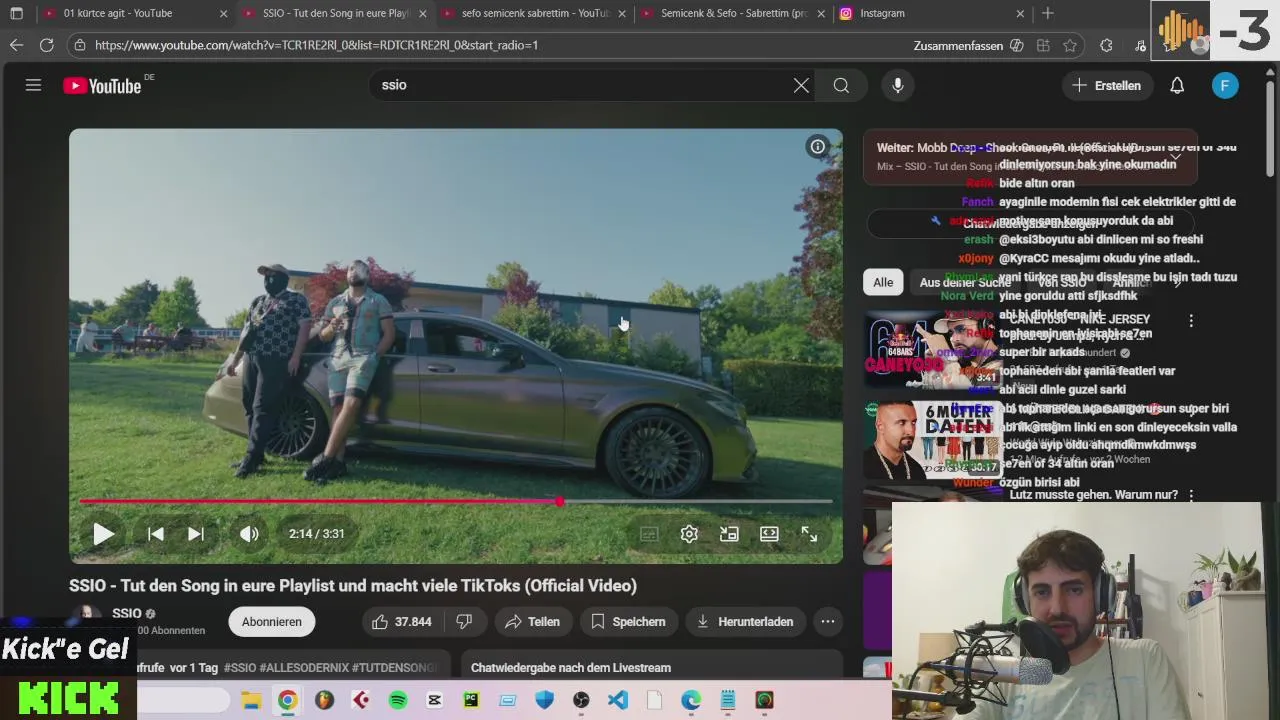Open YouTube notifications bell
The height and width of the screenshot is (720, 1280).
(x=1177, y=85)
